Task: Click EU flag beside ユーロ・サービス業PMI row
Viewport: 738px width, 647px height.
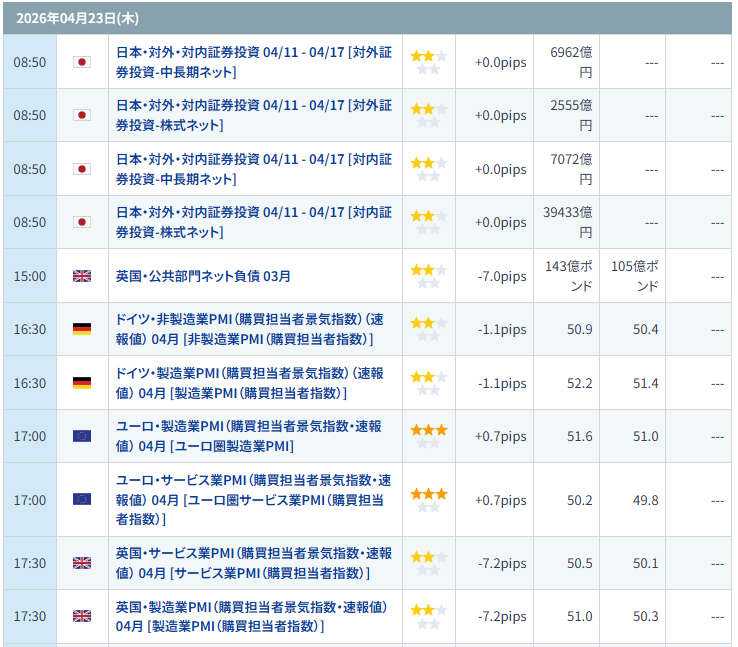Action: [x=82, y=499]
